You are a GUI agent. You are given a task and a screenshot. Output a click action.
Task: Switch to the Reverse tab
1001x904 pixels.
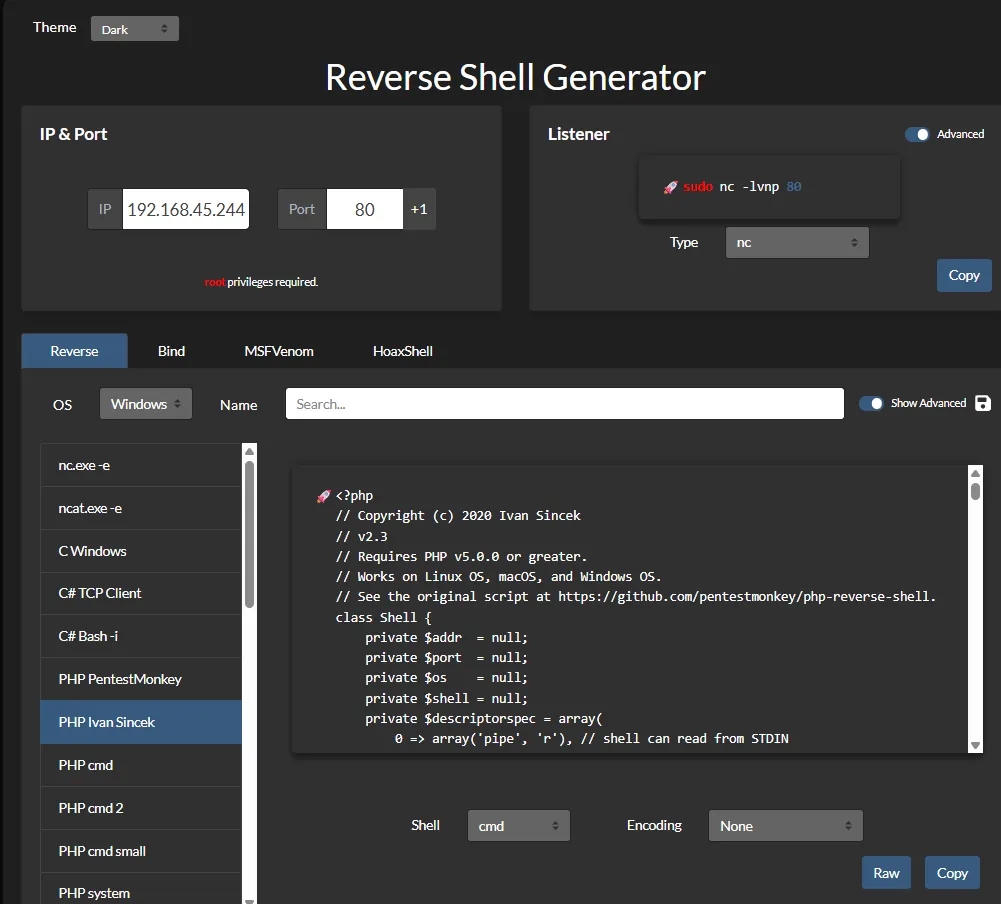click(x=75, y=350)
